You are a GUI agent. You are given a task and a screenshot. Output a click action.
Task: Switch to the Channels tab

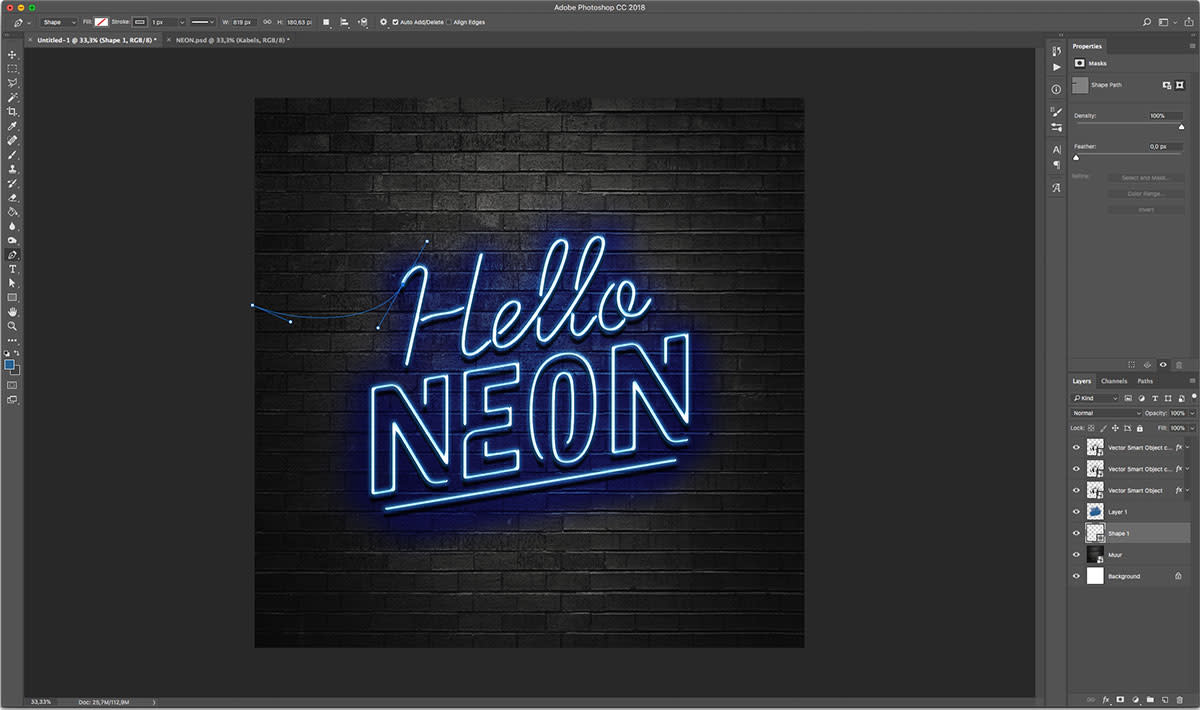[x=1113, y=381]
